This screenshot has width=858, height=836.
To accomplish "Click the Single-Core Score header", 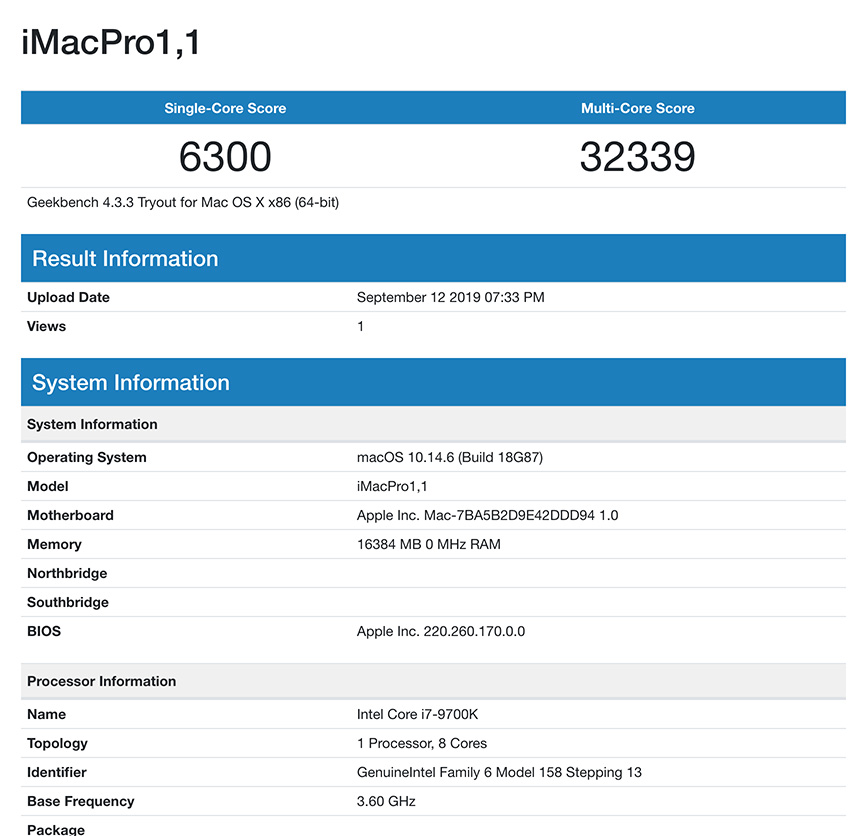I will coord(225,108).
